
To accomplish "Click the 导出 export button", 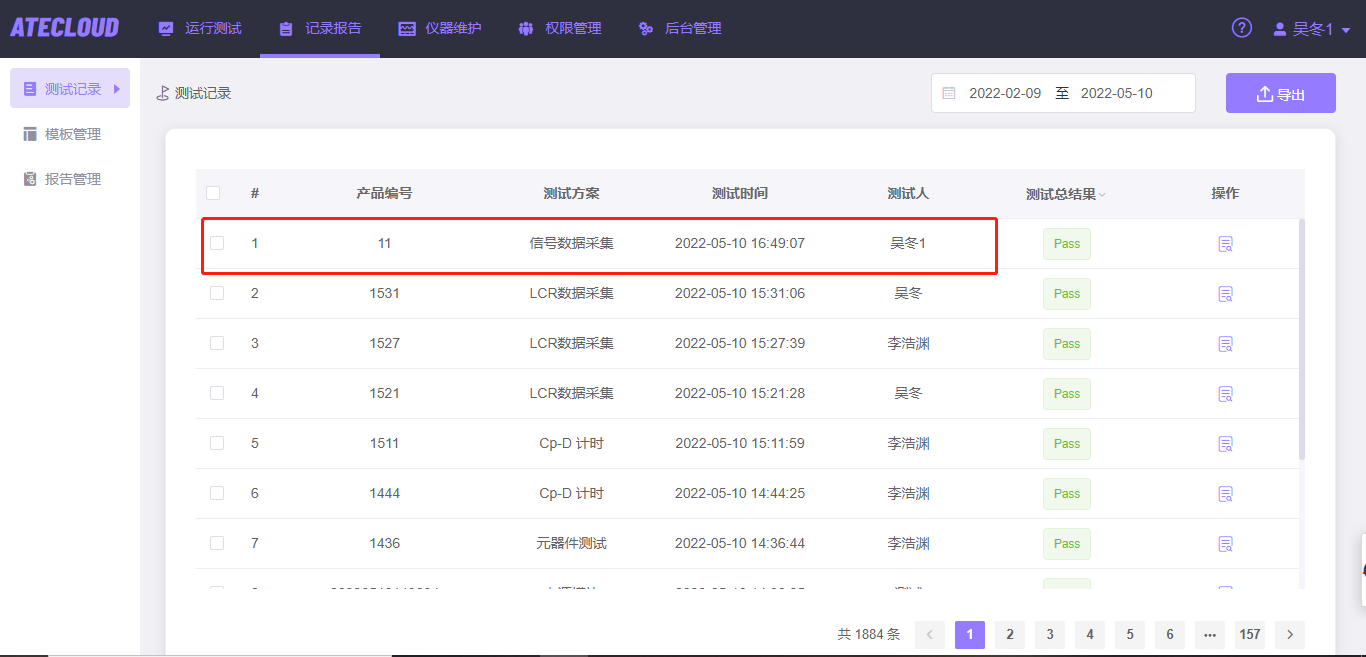I will [1280, 92].
